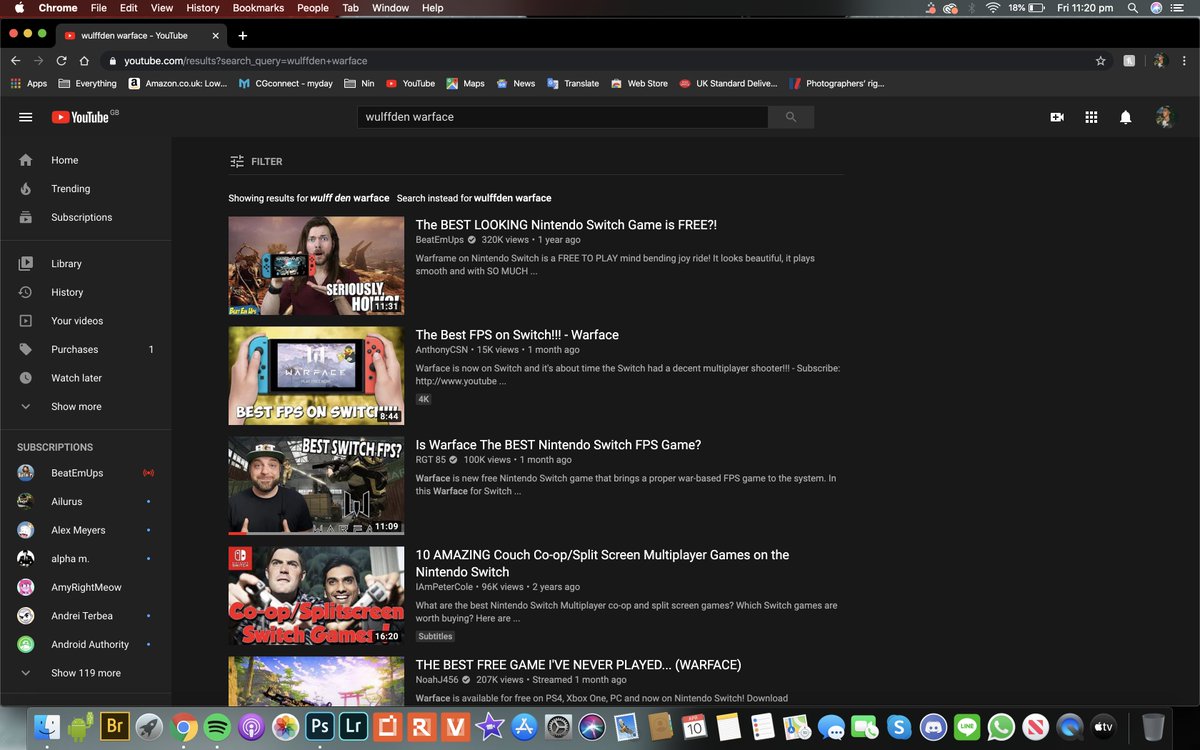1200x750 pixels.
Task: Open the notifications bell
Action: [x=1125, y=117]
